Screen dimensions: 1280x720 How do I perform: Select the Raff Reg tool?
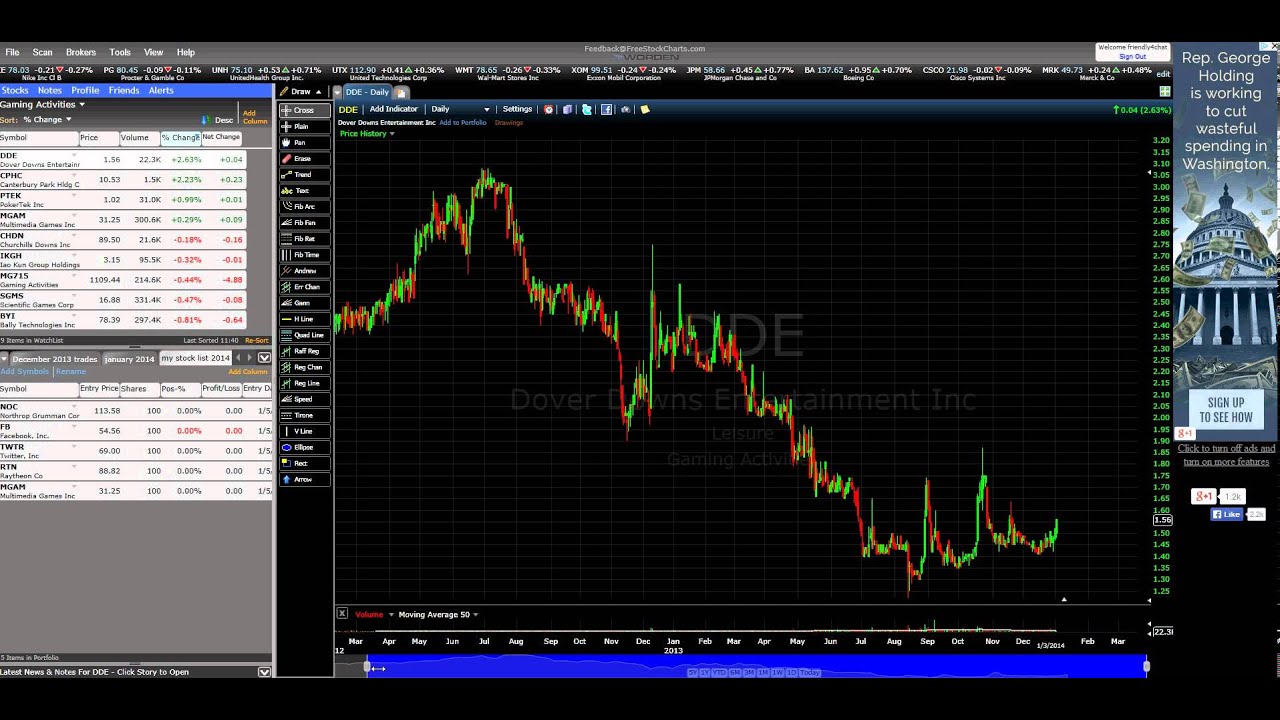coord(304,351)
